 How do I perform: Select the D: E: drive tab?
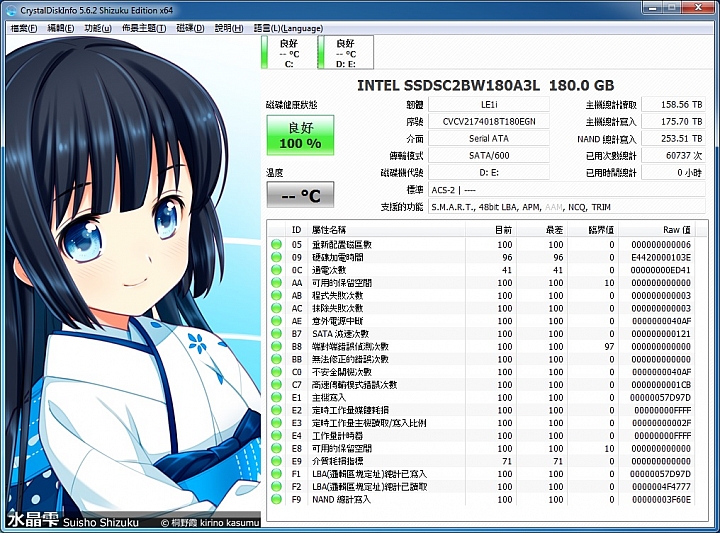[x=345, y=53]
